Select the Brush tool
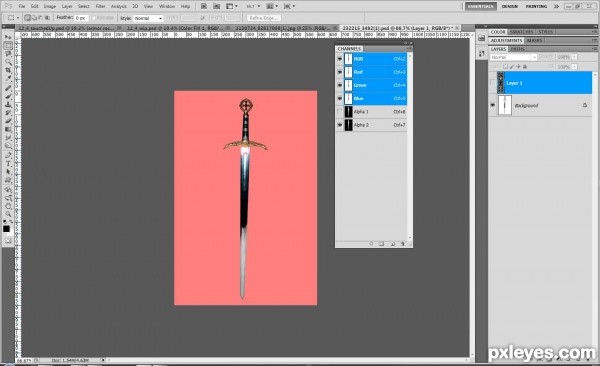Viewport: 600px width, 366px height. tap(8, 96)
